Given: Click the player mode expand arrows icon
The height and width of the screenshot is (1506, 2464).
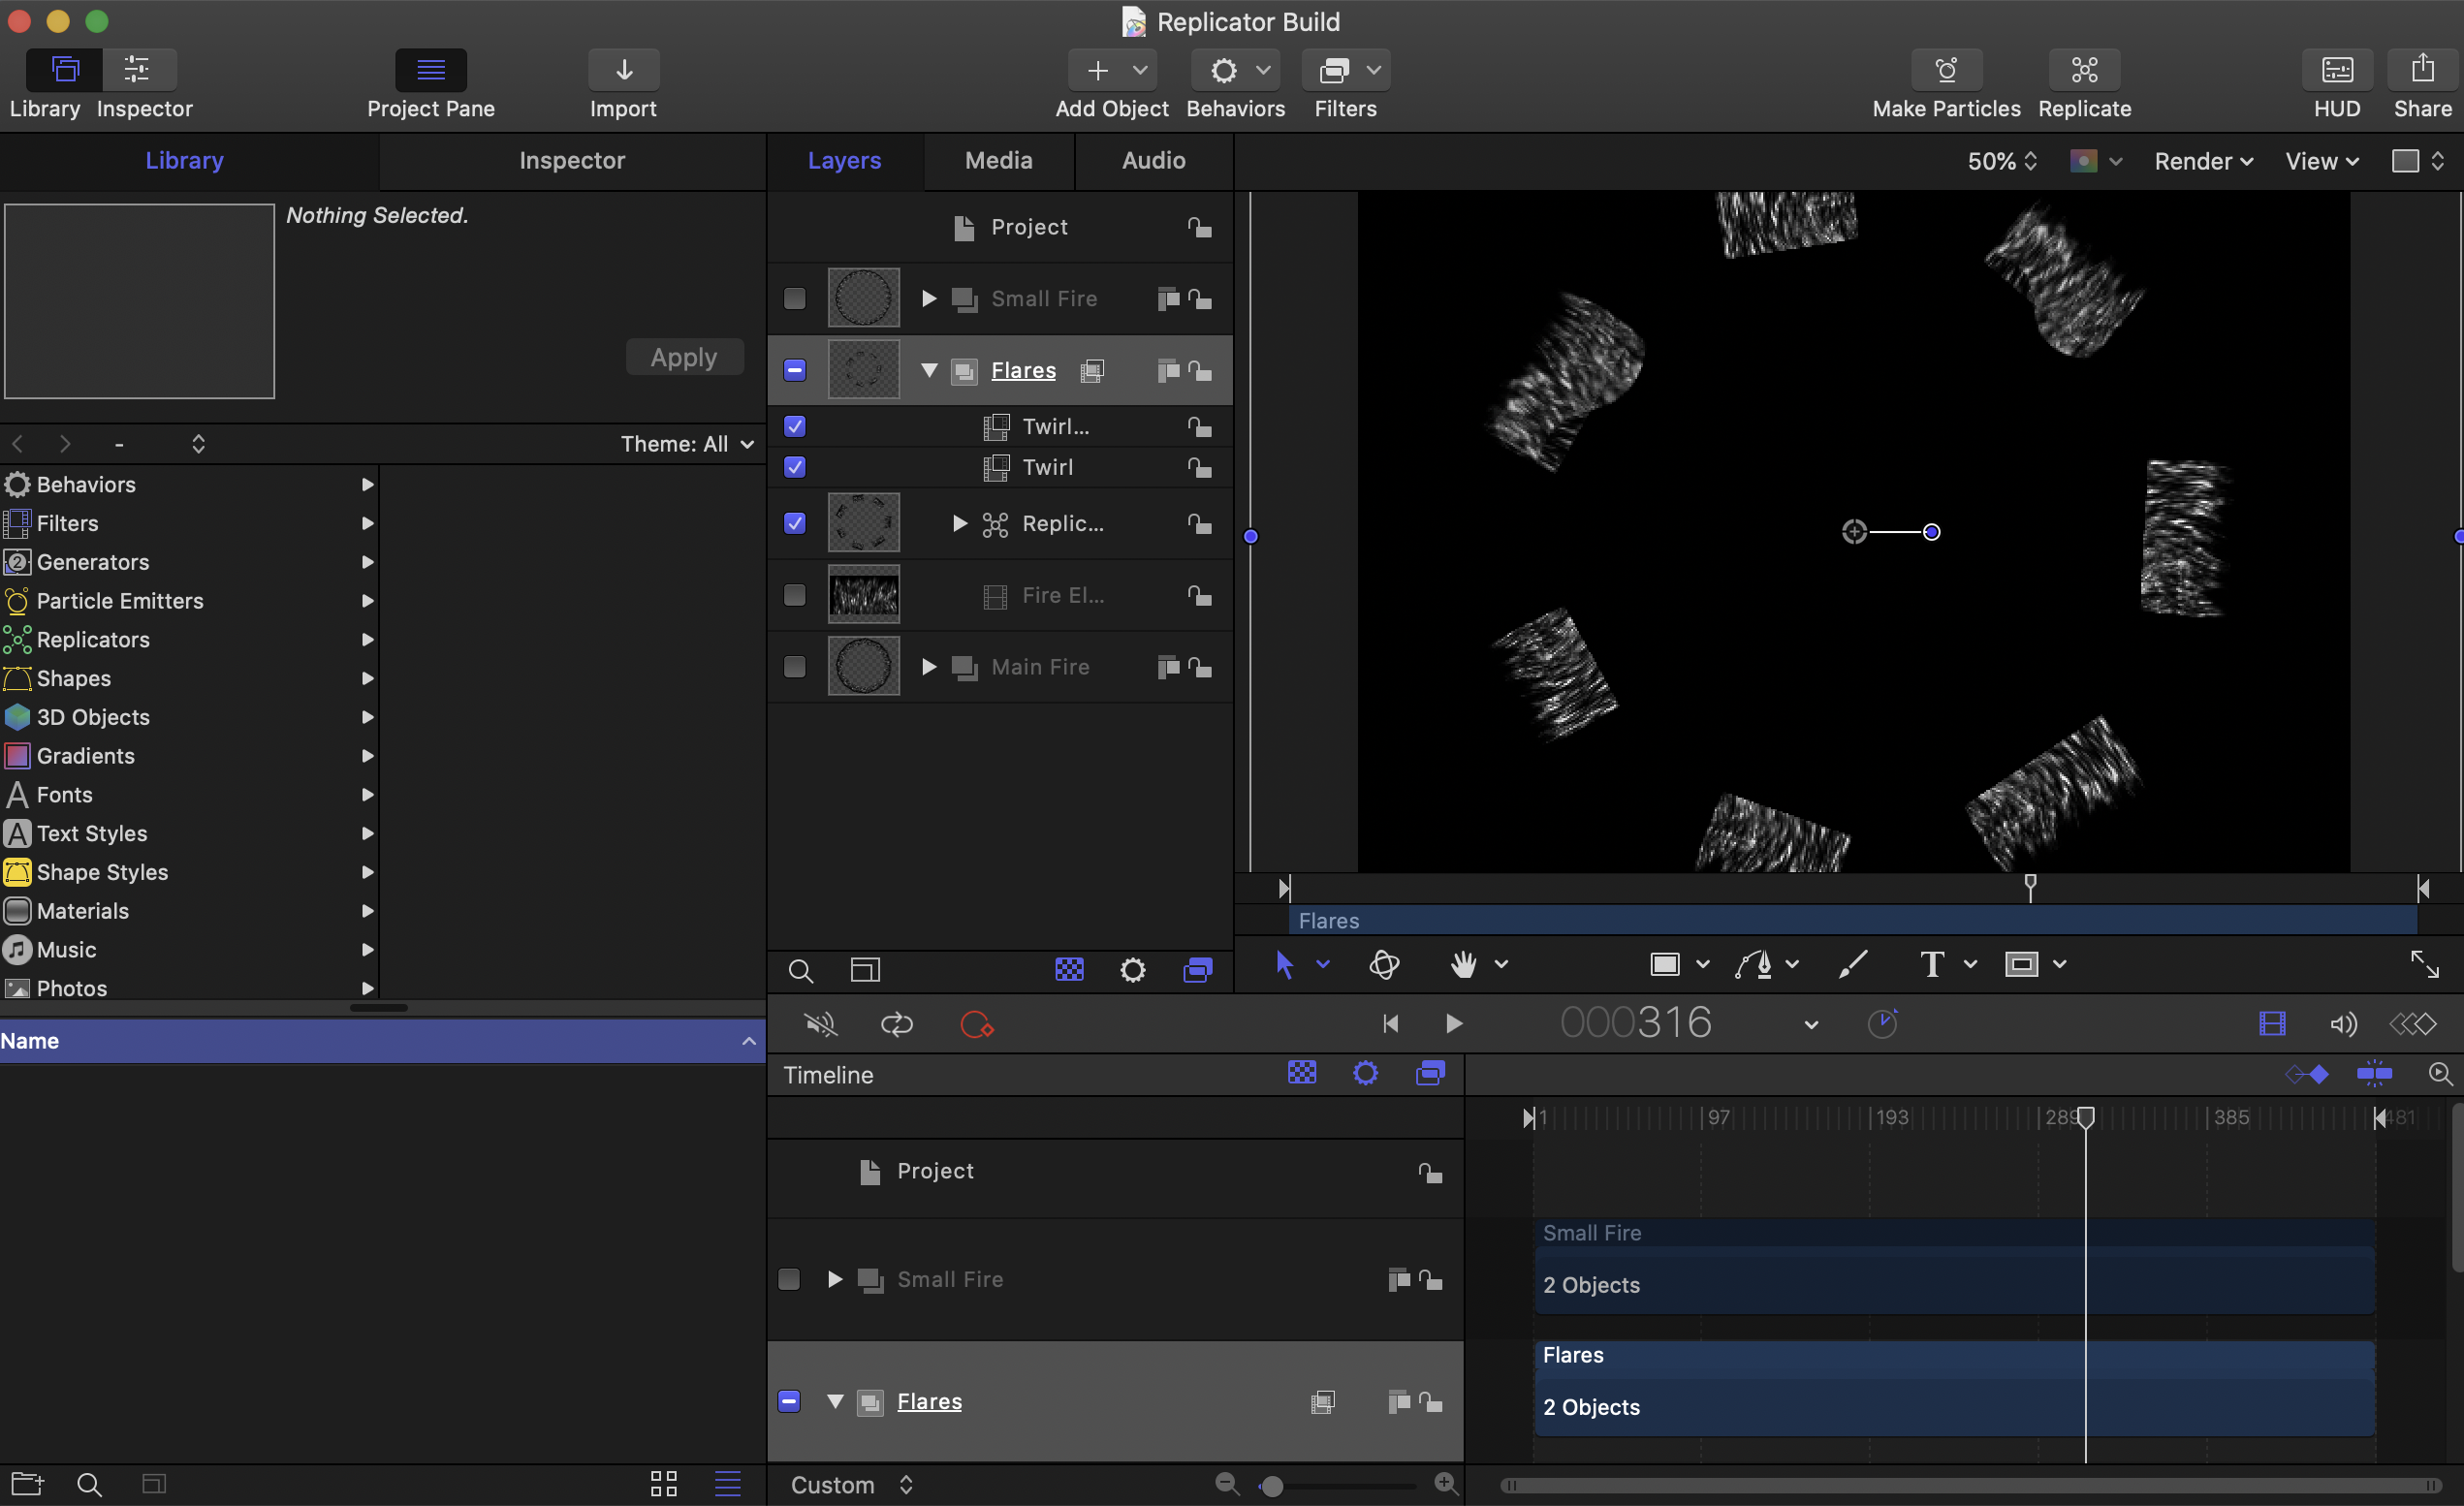Looking at the screenshot, I should click(2424, 964).
